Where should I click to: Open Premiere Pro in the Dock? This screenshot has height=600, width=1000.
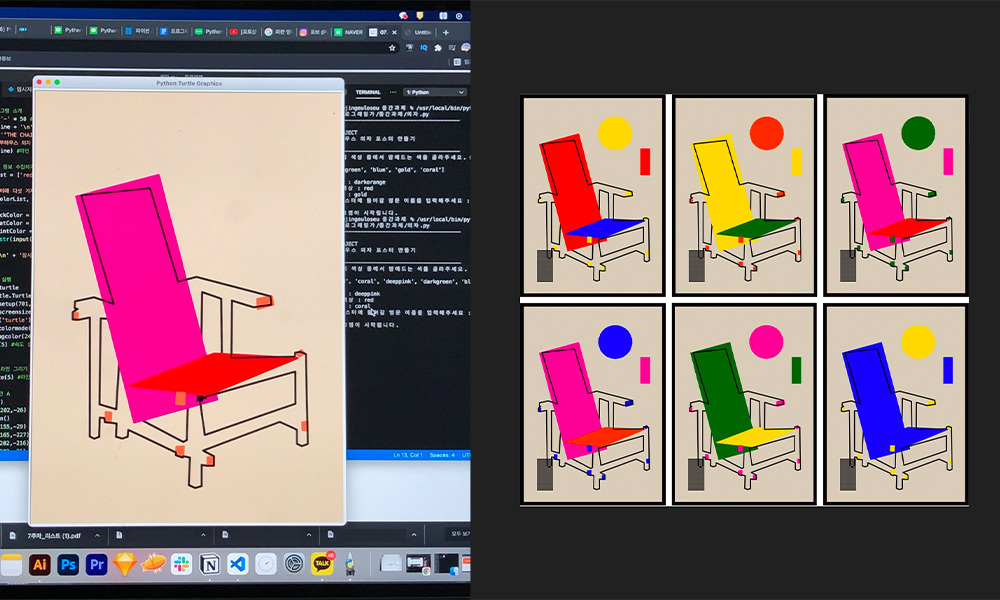click(x=96, y=564)
